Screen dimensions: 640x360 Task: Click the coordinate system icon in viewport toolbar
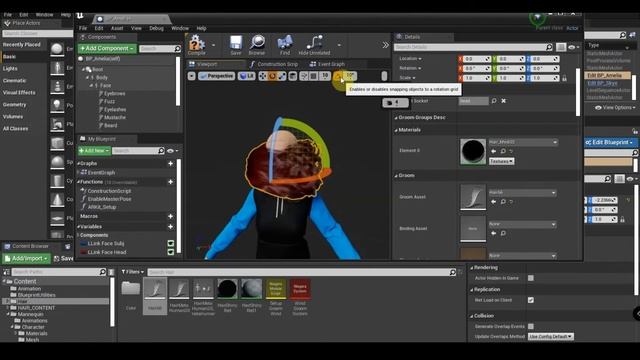coord(293,76)
